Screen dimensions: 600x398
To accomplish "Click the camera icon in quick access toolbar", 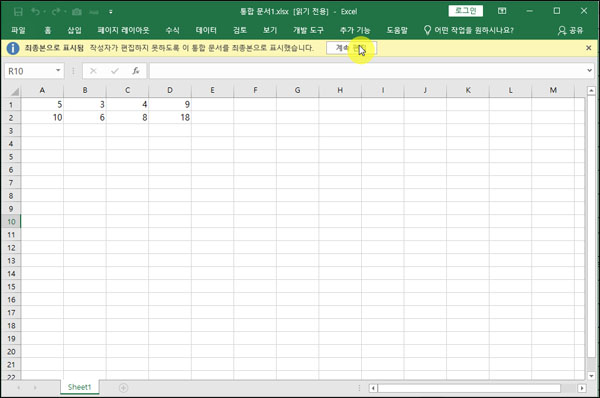I will 77,12.
